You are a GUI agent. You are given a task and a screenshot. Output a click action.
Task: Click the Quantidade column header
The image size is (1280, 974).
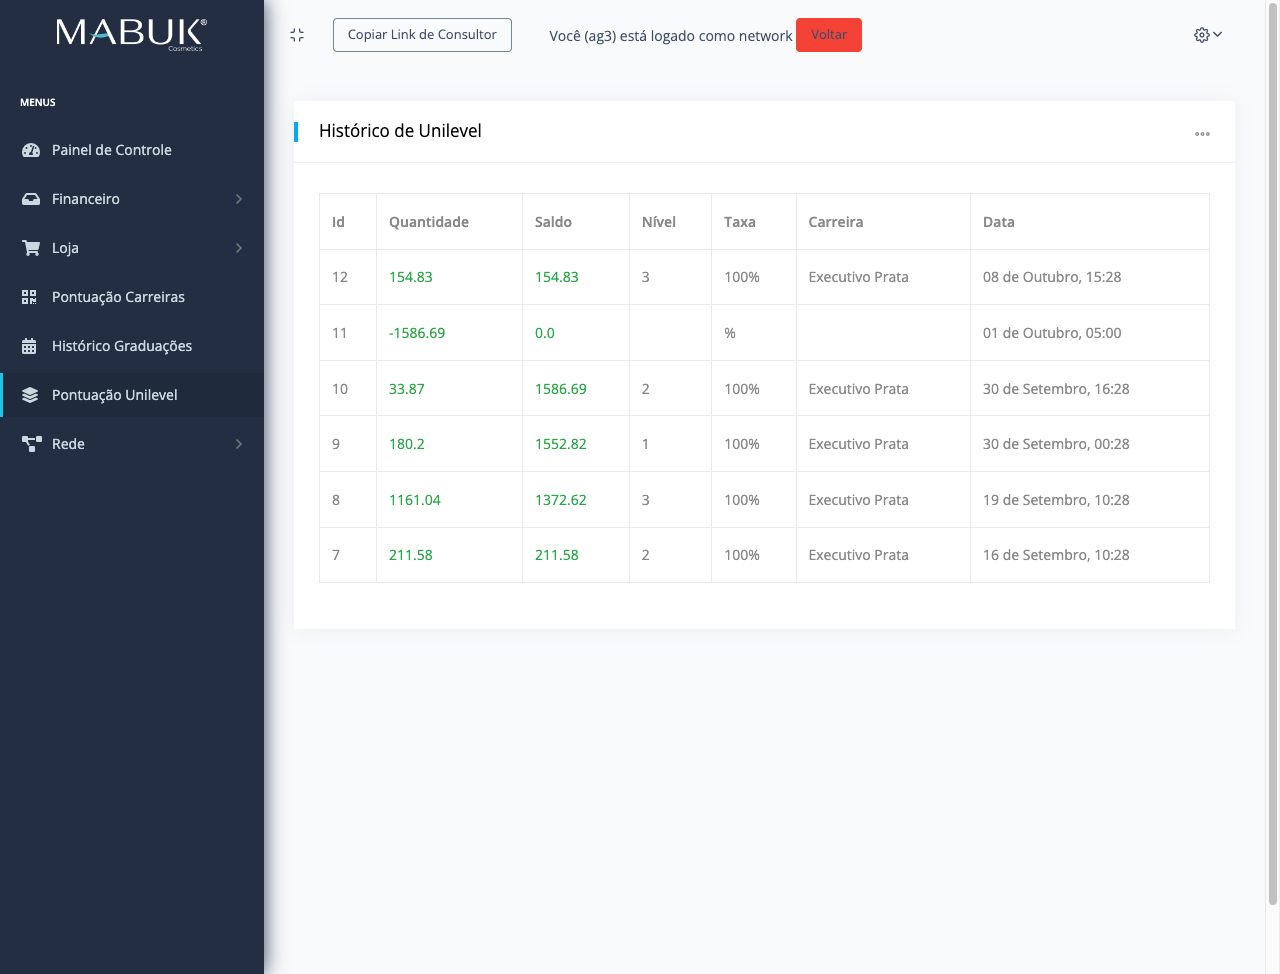point(429,222)
